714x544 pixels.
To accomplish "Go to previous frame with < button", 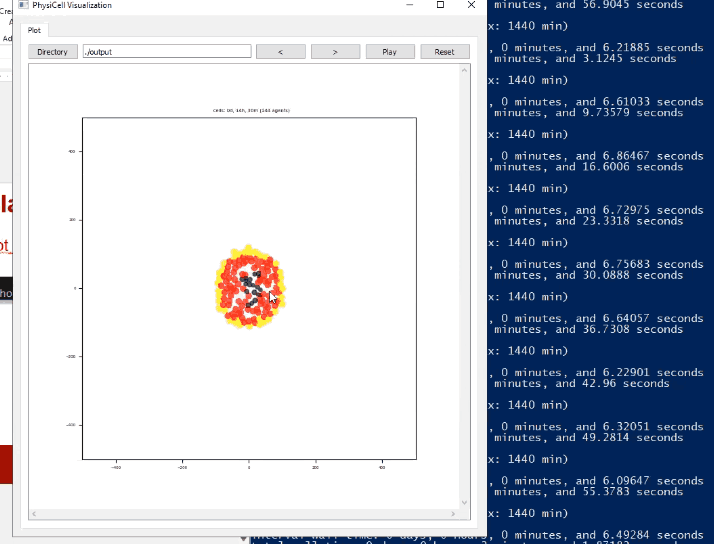I will coord(280,51).
